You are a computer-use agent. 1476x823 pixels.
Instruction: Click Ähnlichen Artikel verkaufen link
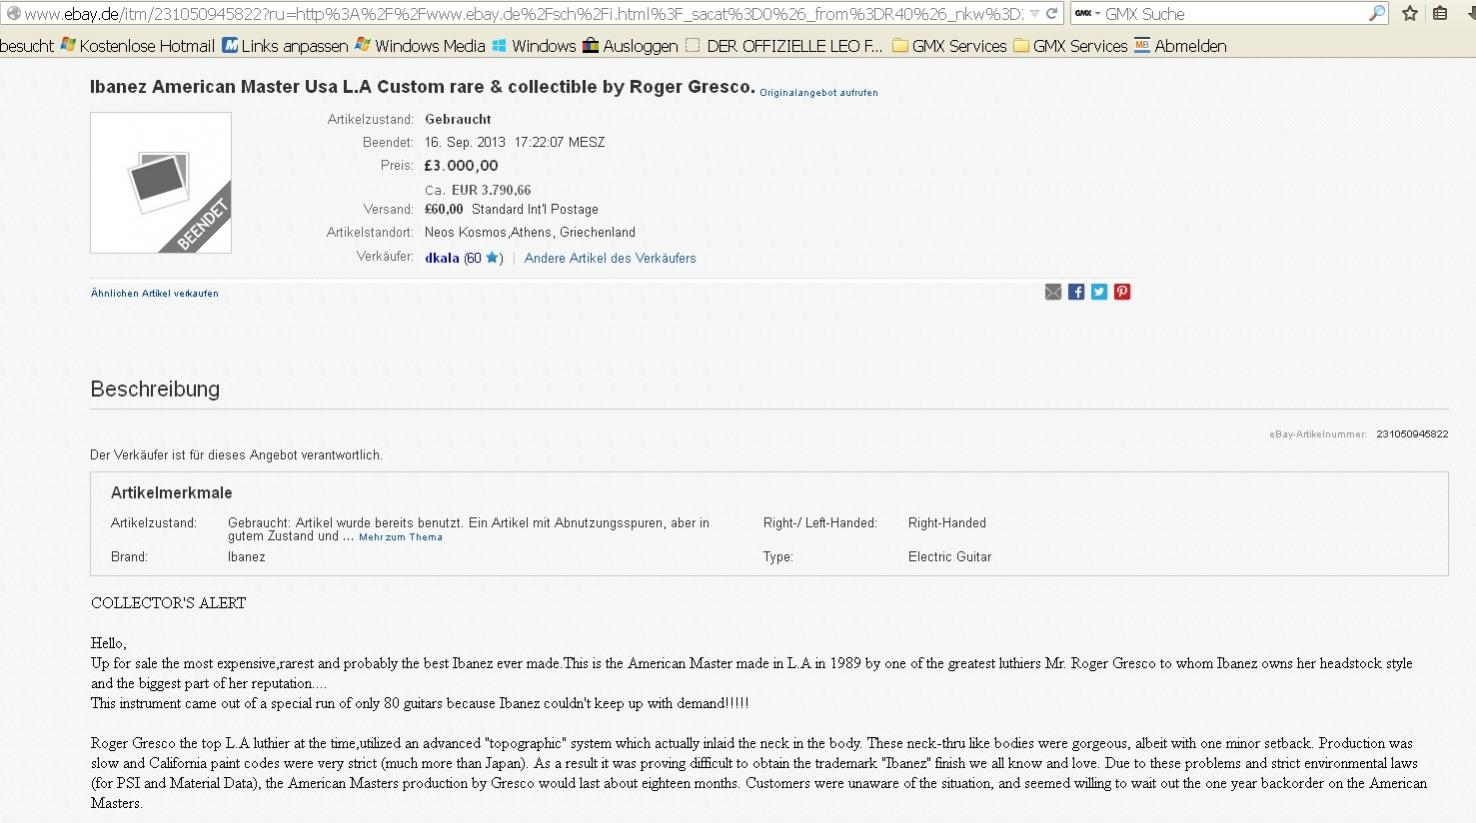pos(154,294)
